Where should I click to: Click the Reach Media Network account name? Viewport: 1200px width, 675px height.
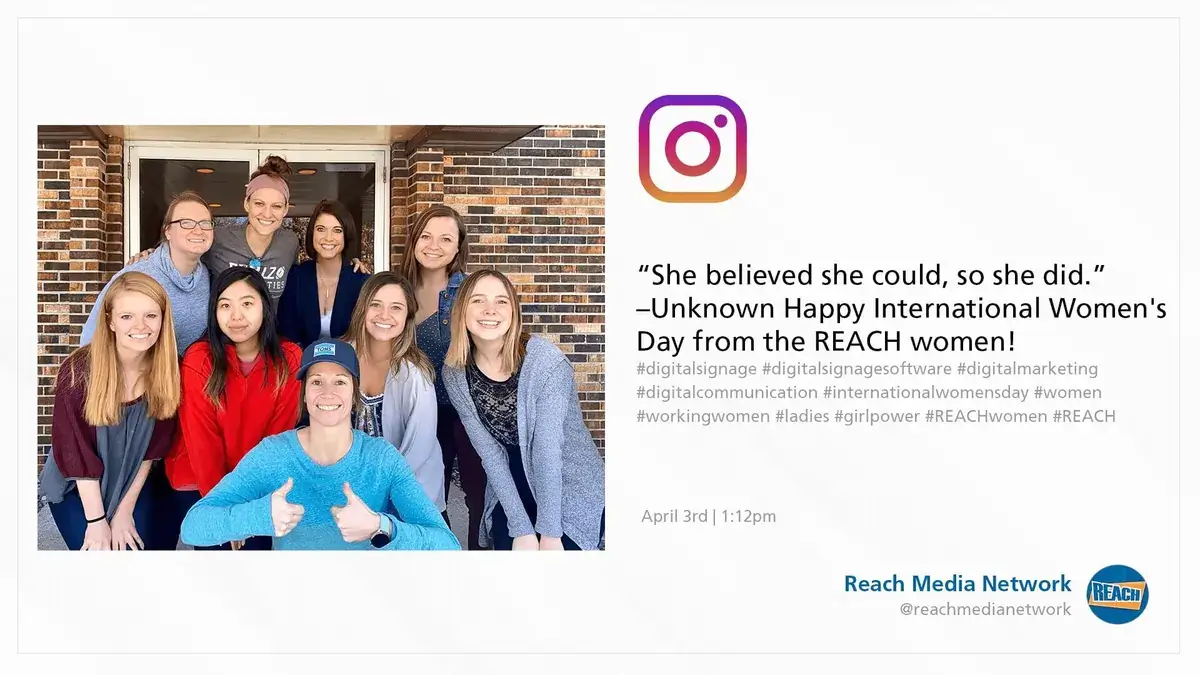coord(957,584)
